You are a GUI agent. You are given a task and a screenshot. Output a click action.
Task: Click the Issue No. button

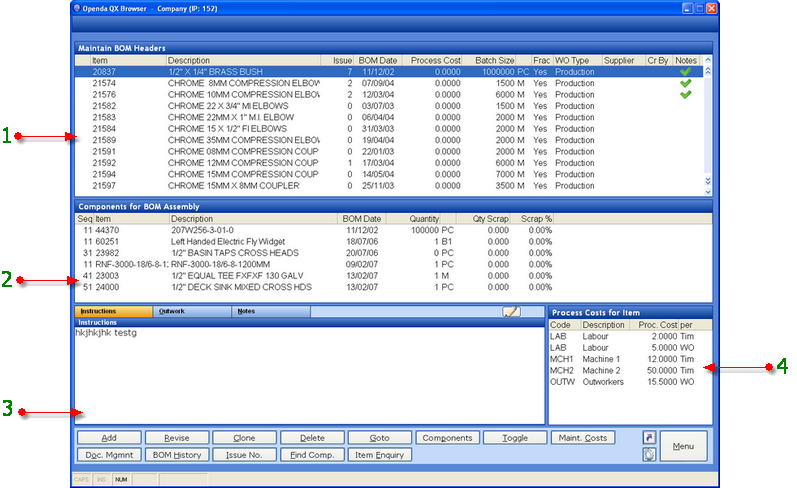click(244, 455)
